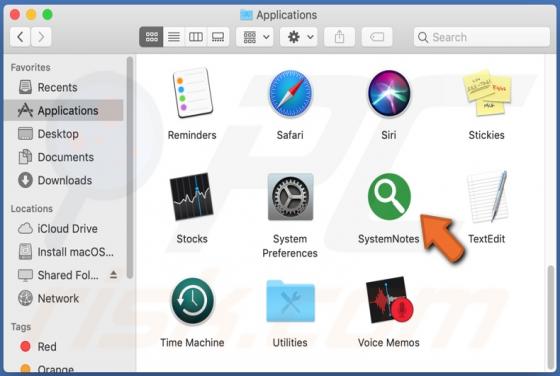Eject the Shared Folders volume
The height and width of the screenshot is (376, 560).
point(114,274)
